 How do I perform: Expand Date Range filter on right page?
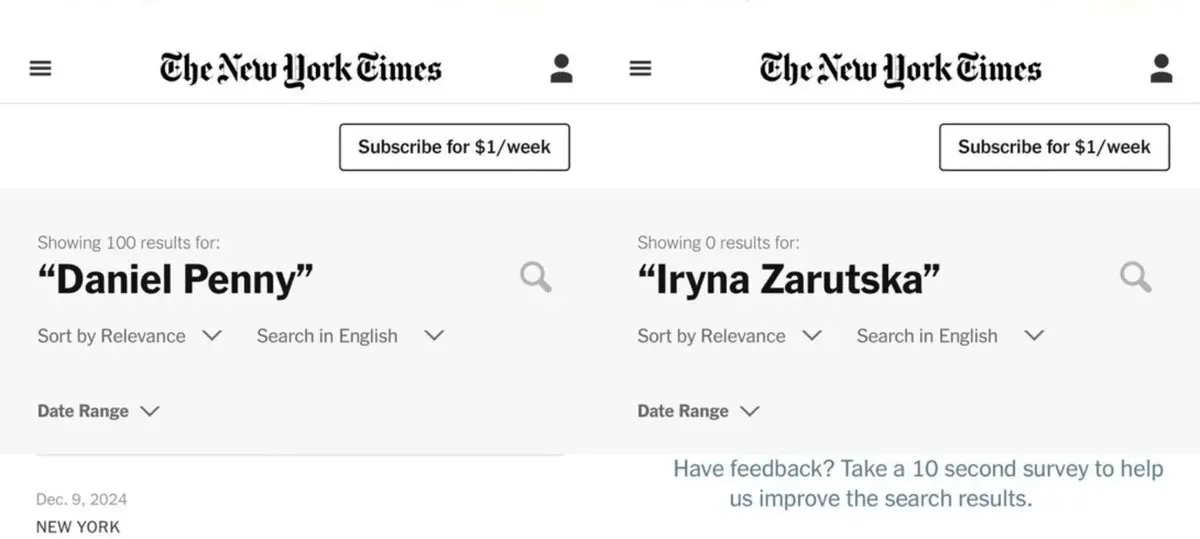[698, 411]
